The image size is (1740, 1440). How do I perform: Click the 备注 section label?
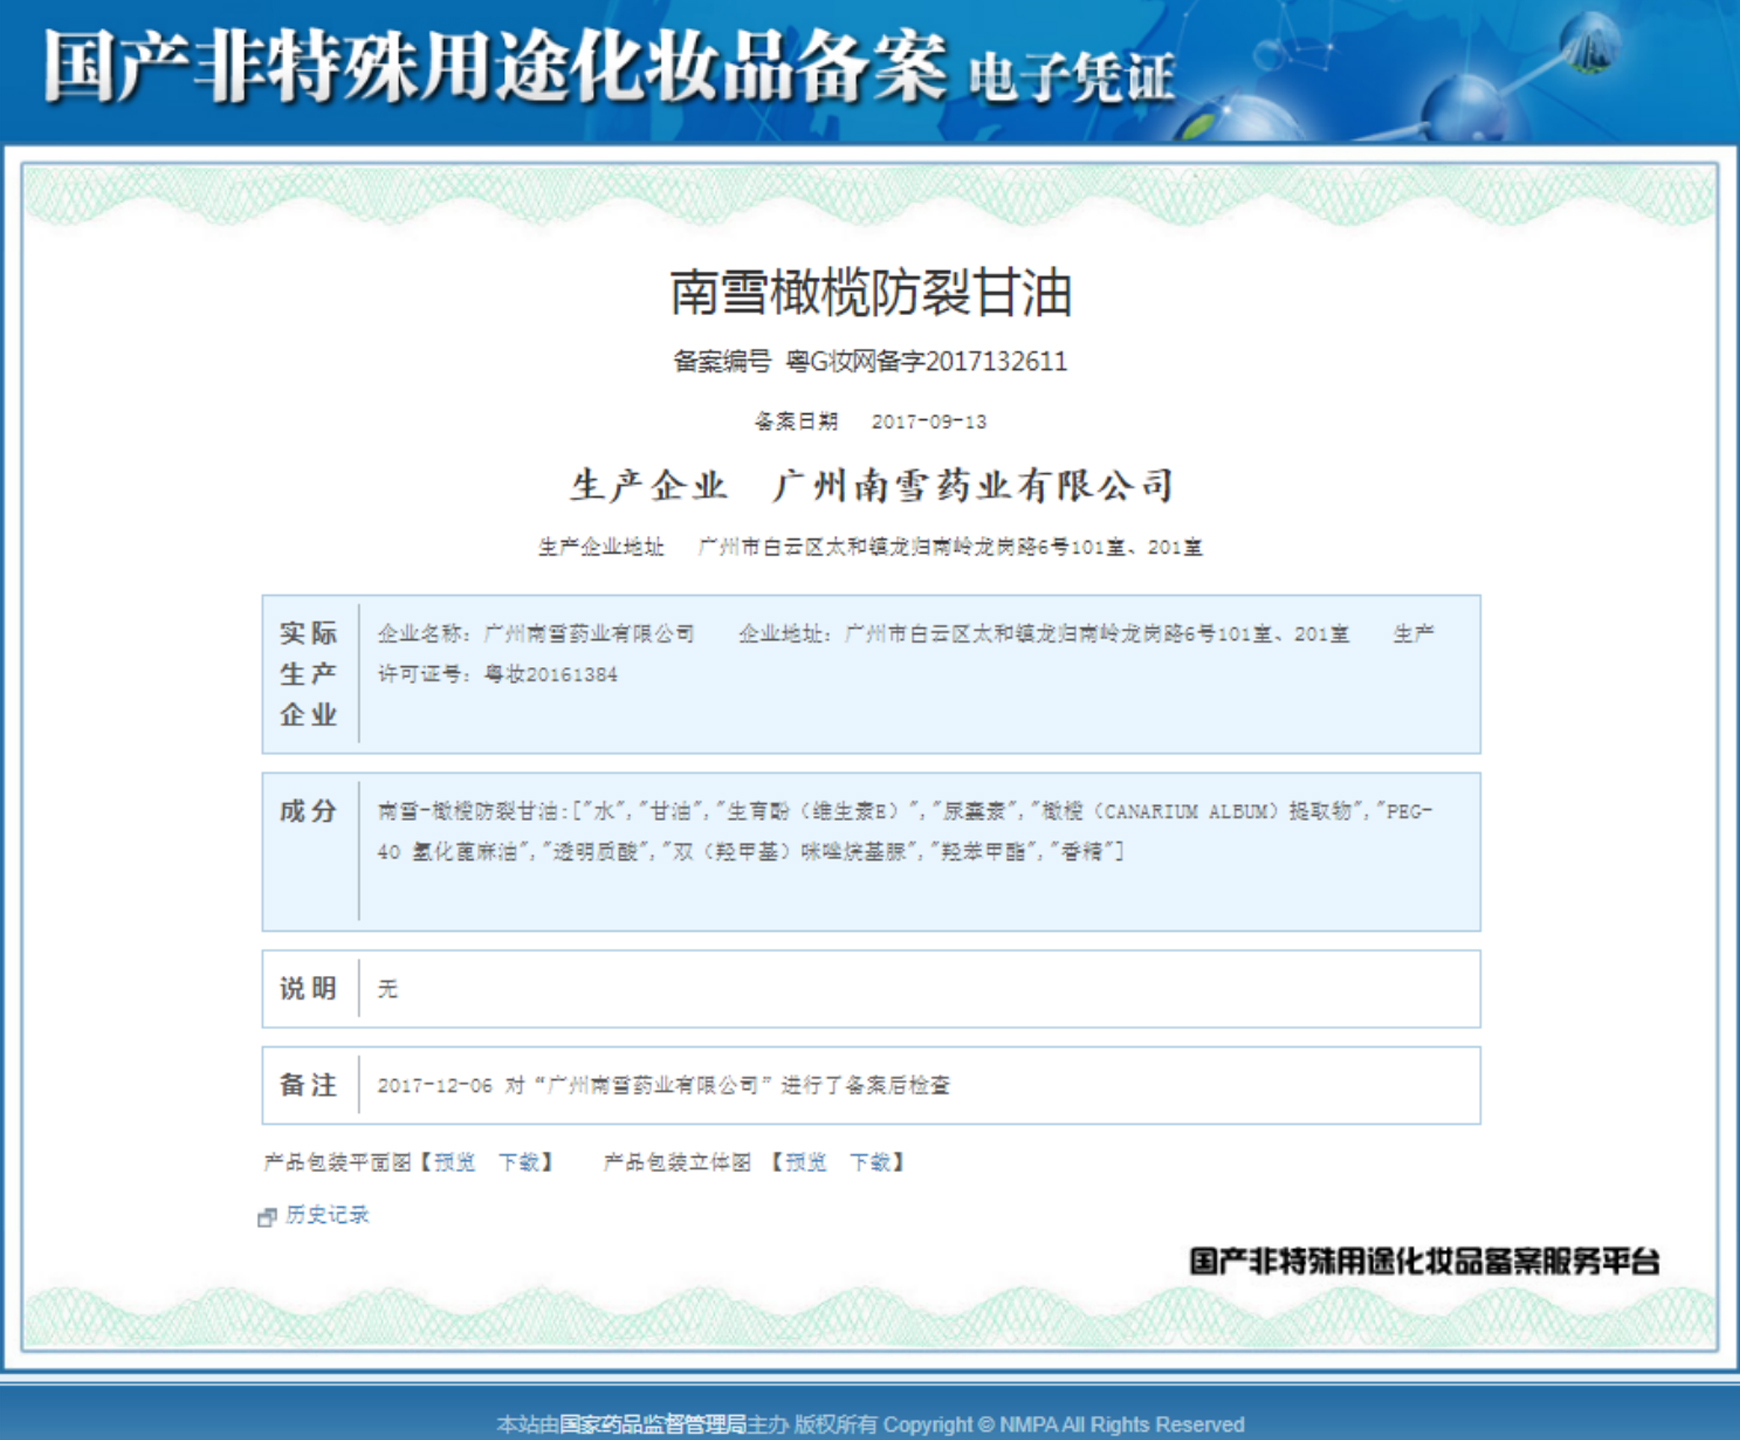[x=309, y=1085]
